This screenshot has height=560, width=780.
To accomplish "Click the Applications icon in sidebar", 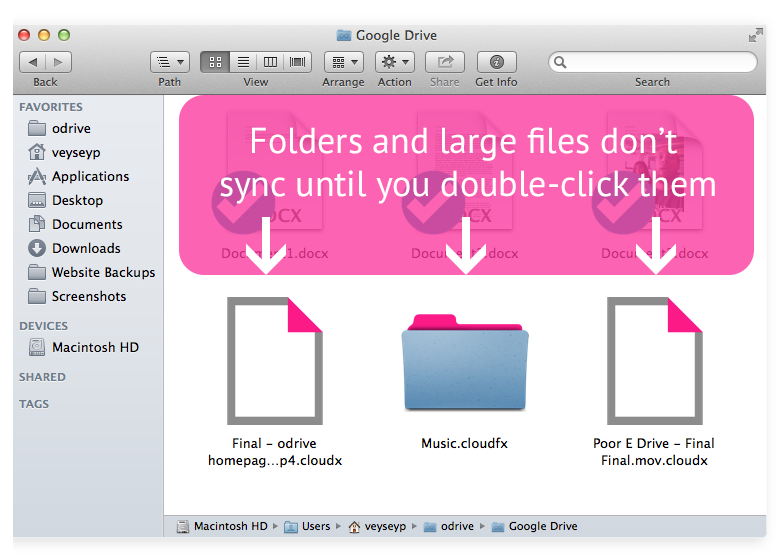I will [x=37, y=176].
